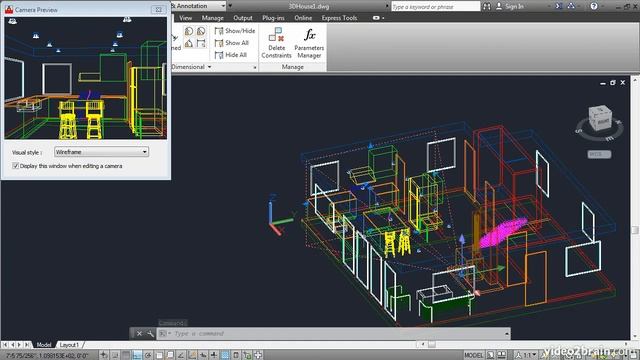Toggle Transparency display in status bar

(x=225, y=355)
